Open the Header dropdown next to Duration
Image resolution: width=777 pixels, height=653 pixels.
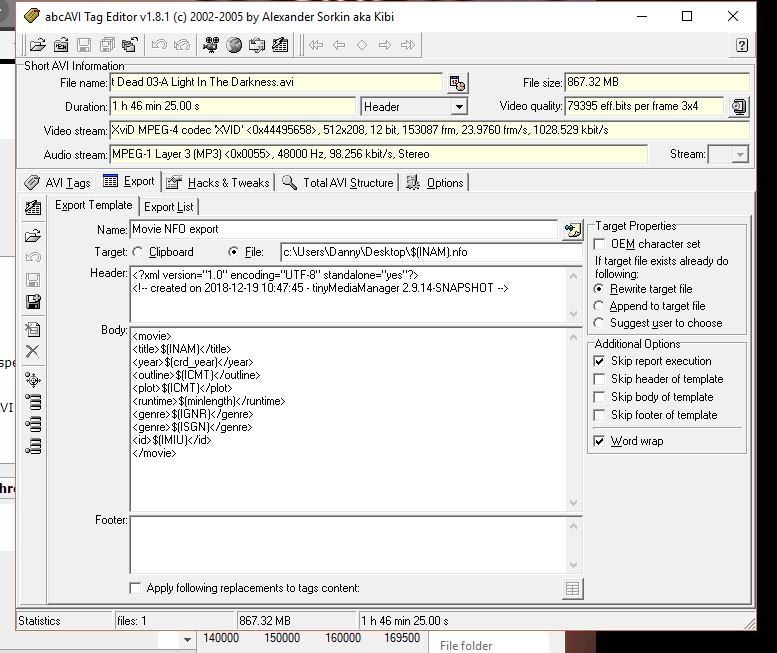(x=459, y=107)
